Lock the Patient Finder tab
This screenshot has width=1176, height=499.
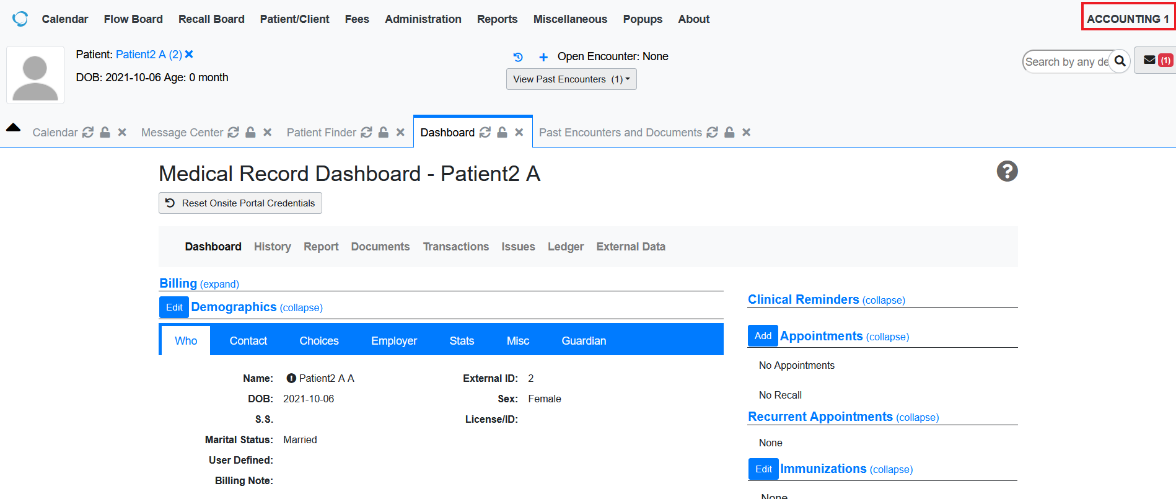click(383, 133)
